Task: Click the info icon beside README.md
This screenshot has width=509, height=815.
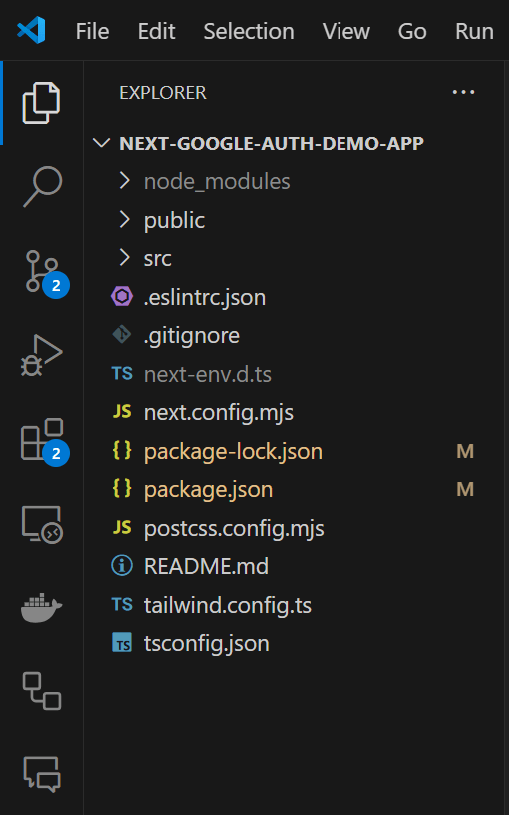Action: tap(122, 566)
